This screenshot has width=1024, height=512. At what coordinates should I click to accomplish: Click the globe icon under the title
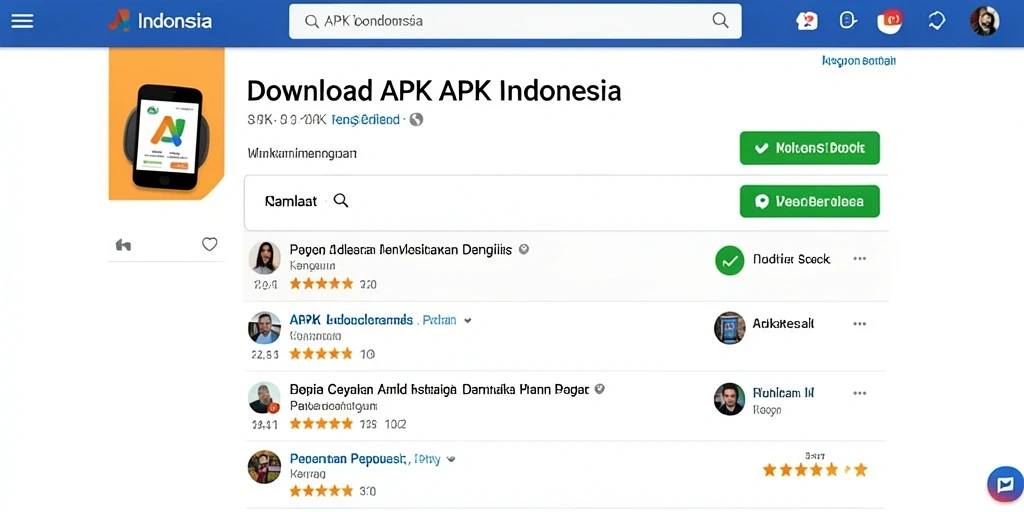pos(416,120)
